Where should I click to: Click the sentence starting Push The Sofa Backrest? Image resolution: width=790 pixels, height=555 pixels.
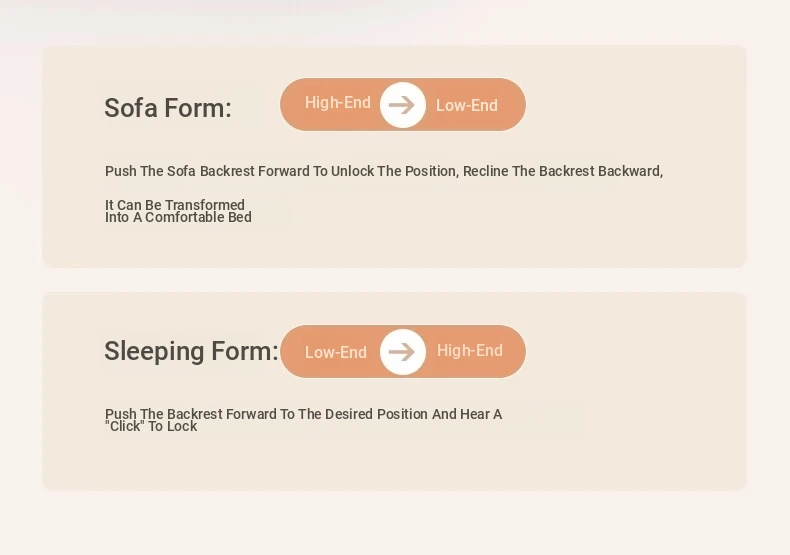384,171
